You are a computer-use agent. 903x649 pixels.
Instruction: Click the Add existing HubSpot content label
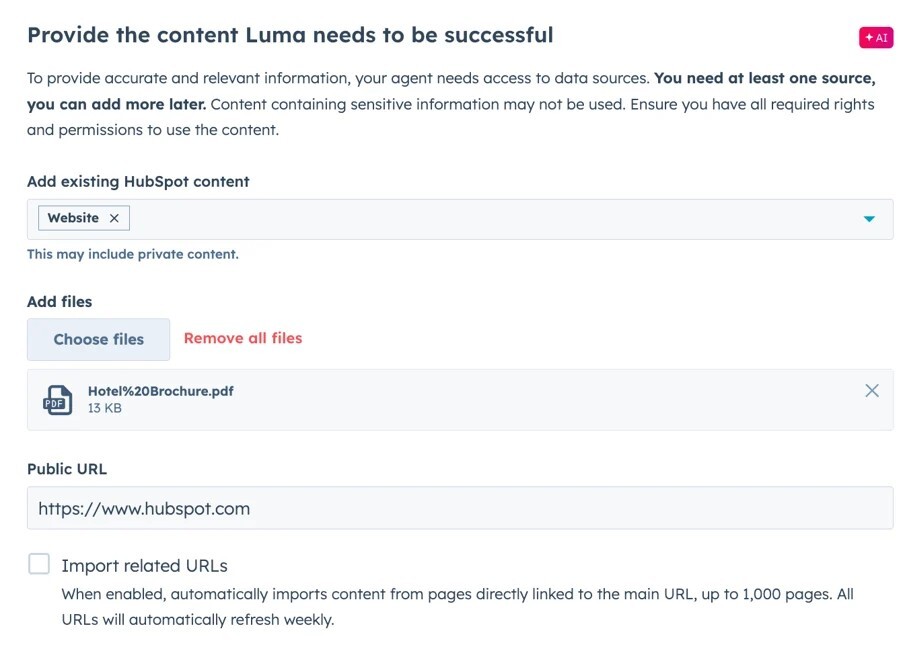[138, 181]
